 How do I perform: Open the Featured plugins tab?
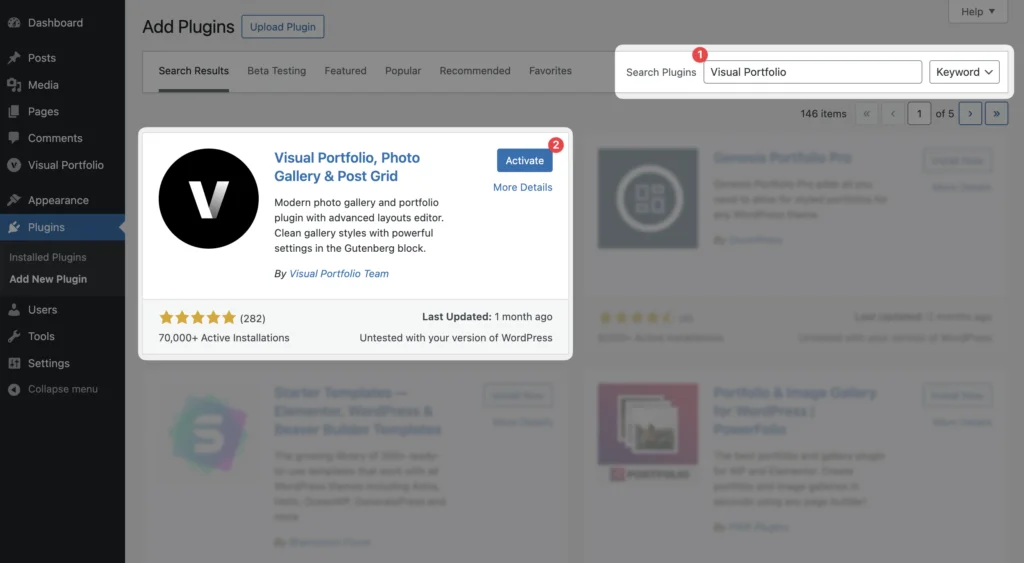[345, 71]
